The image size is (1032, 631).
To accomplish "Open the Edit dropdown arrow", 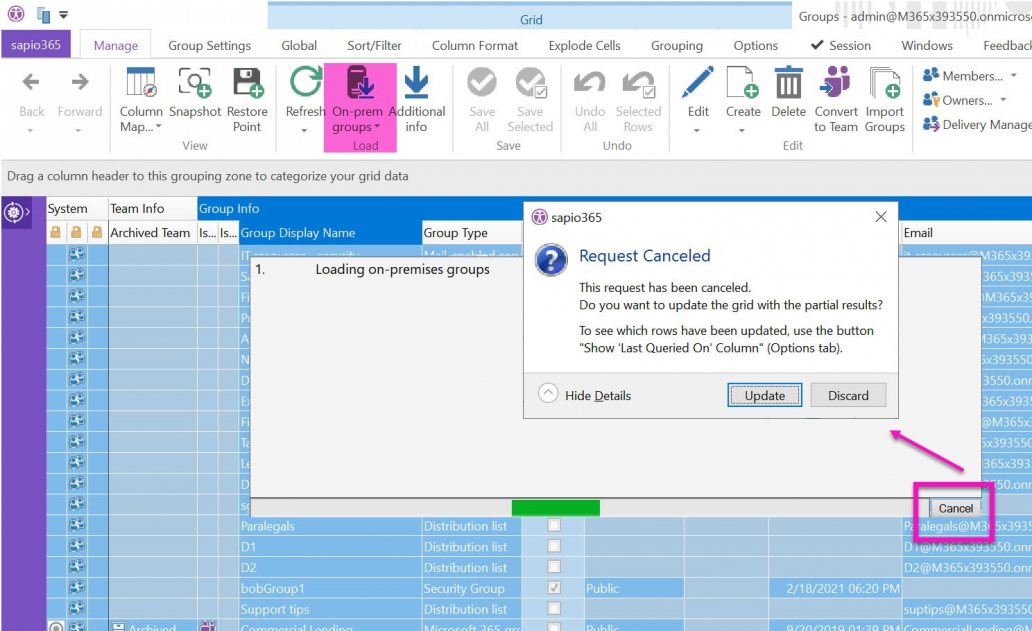I will click(x=697, y=131).
